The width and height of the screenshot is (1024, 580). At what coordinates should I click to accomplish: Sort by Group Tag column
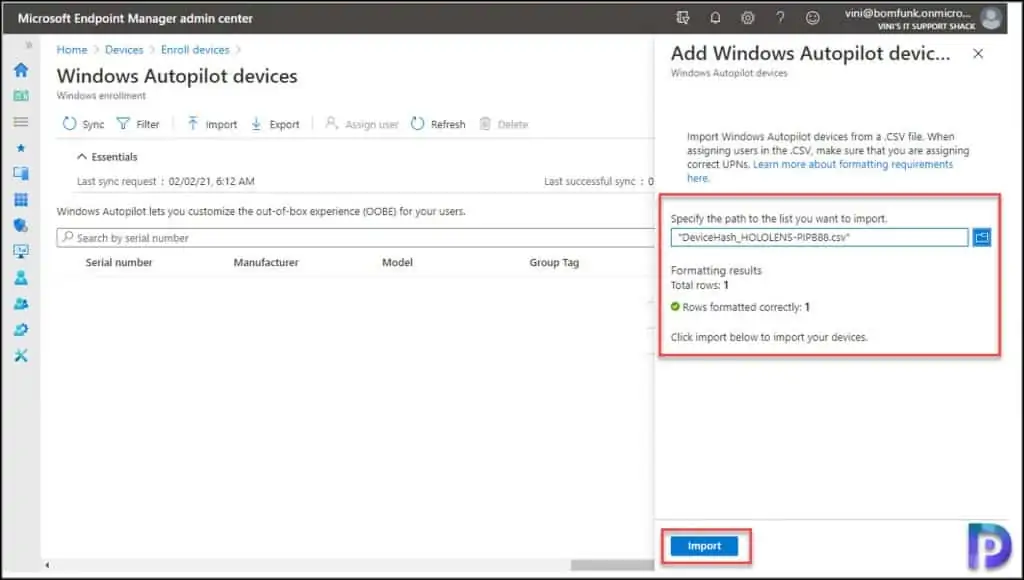pyautogui.click(x=554, y=263)
